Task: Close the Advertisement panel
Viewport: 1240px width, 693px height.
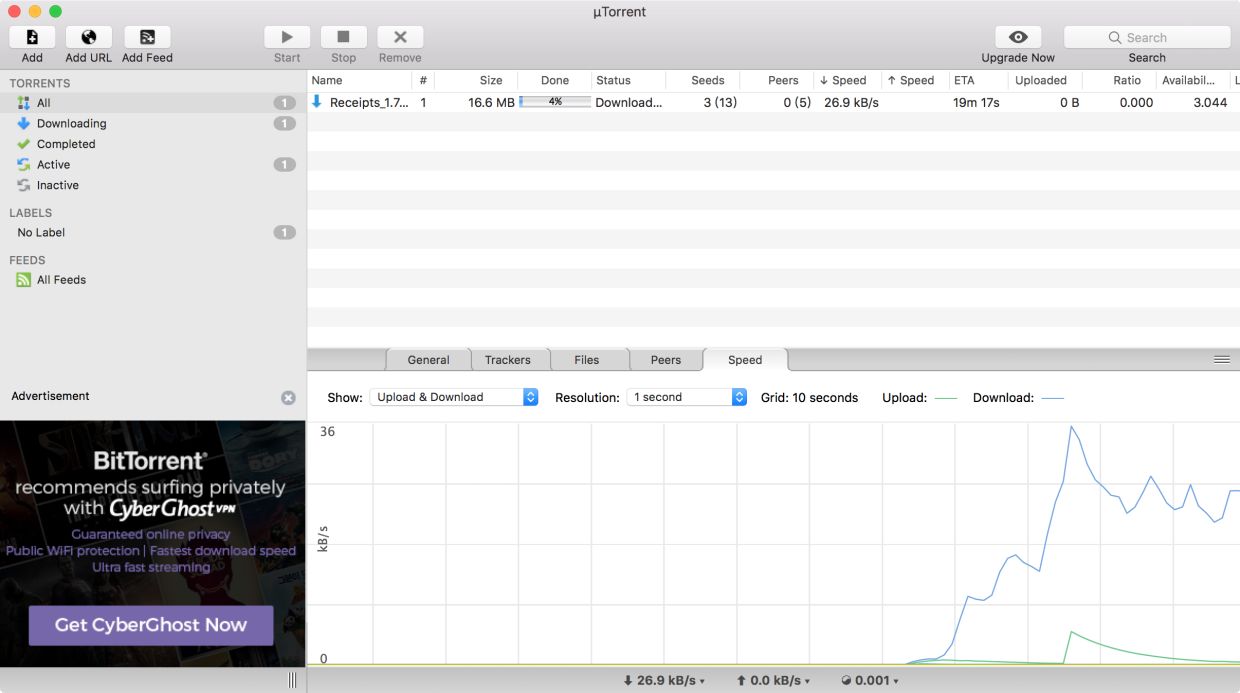Action: point(288,397)
